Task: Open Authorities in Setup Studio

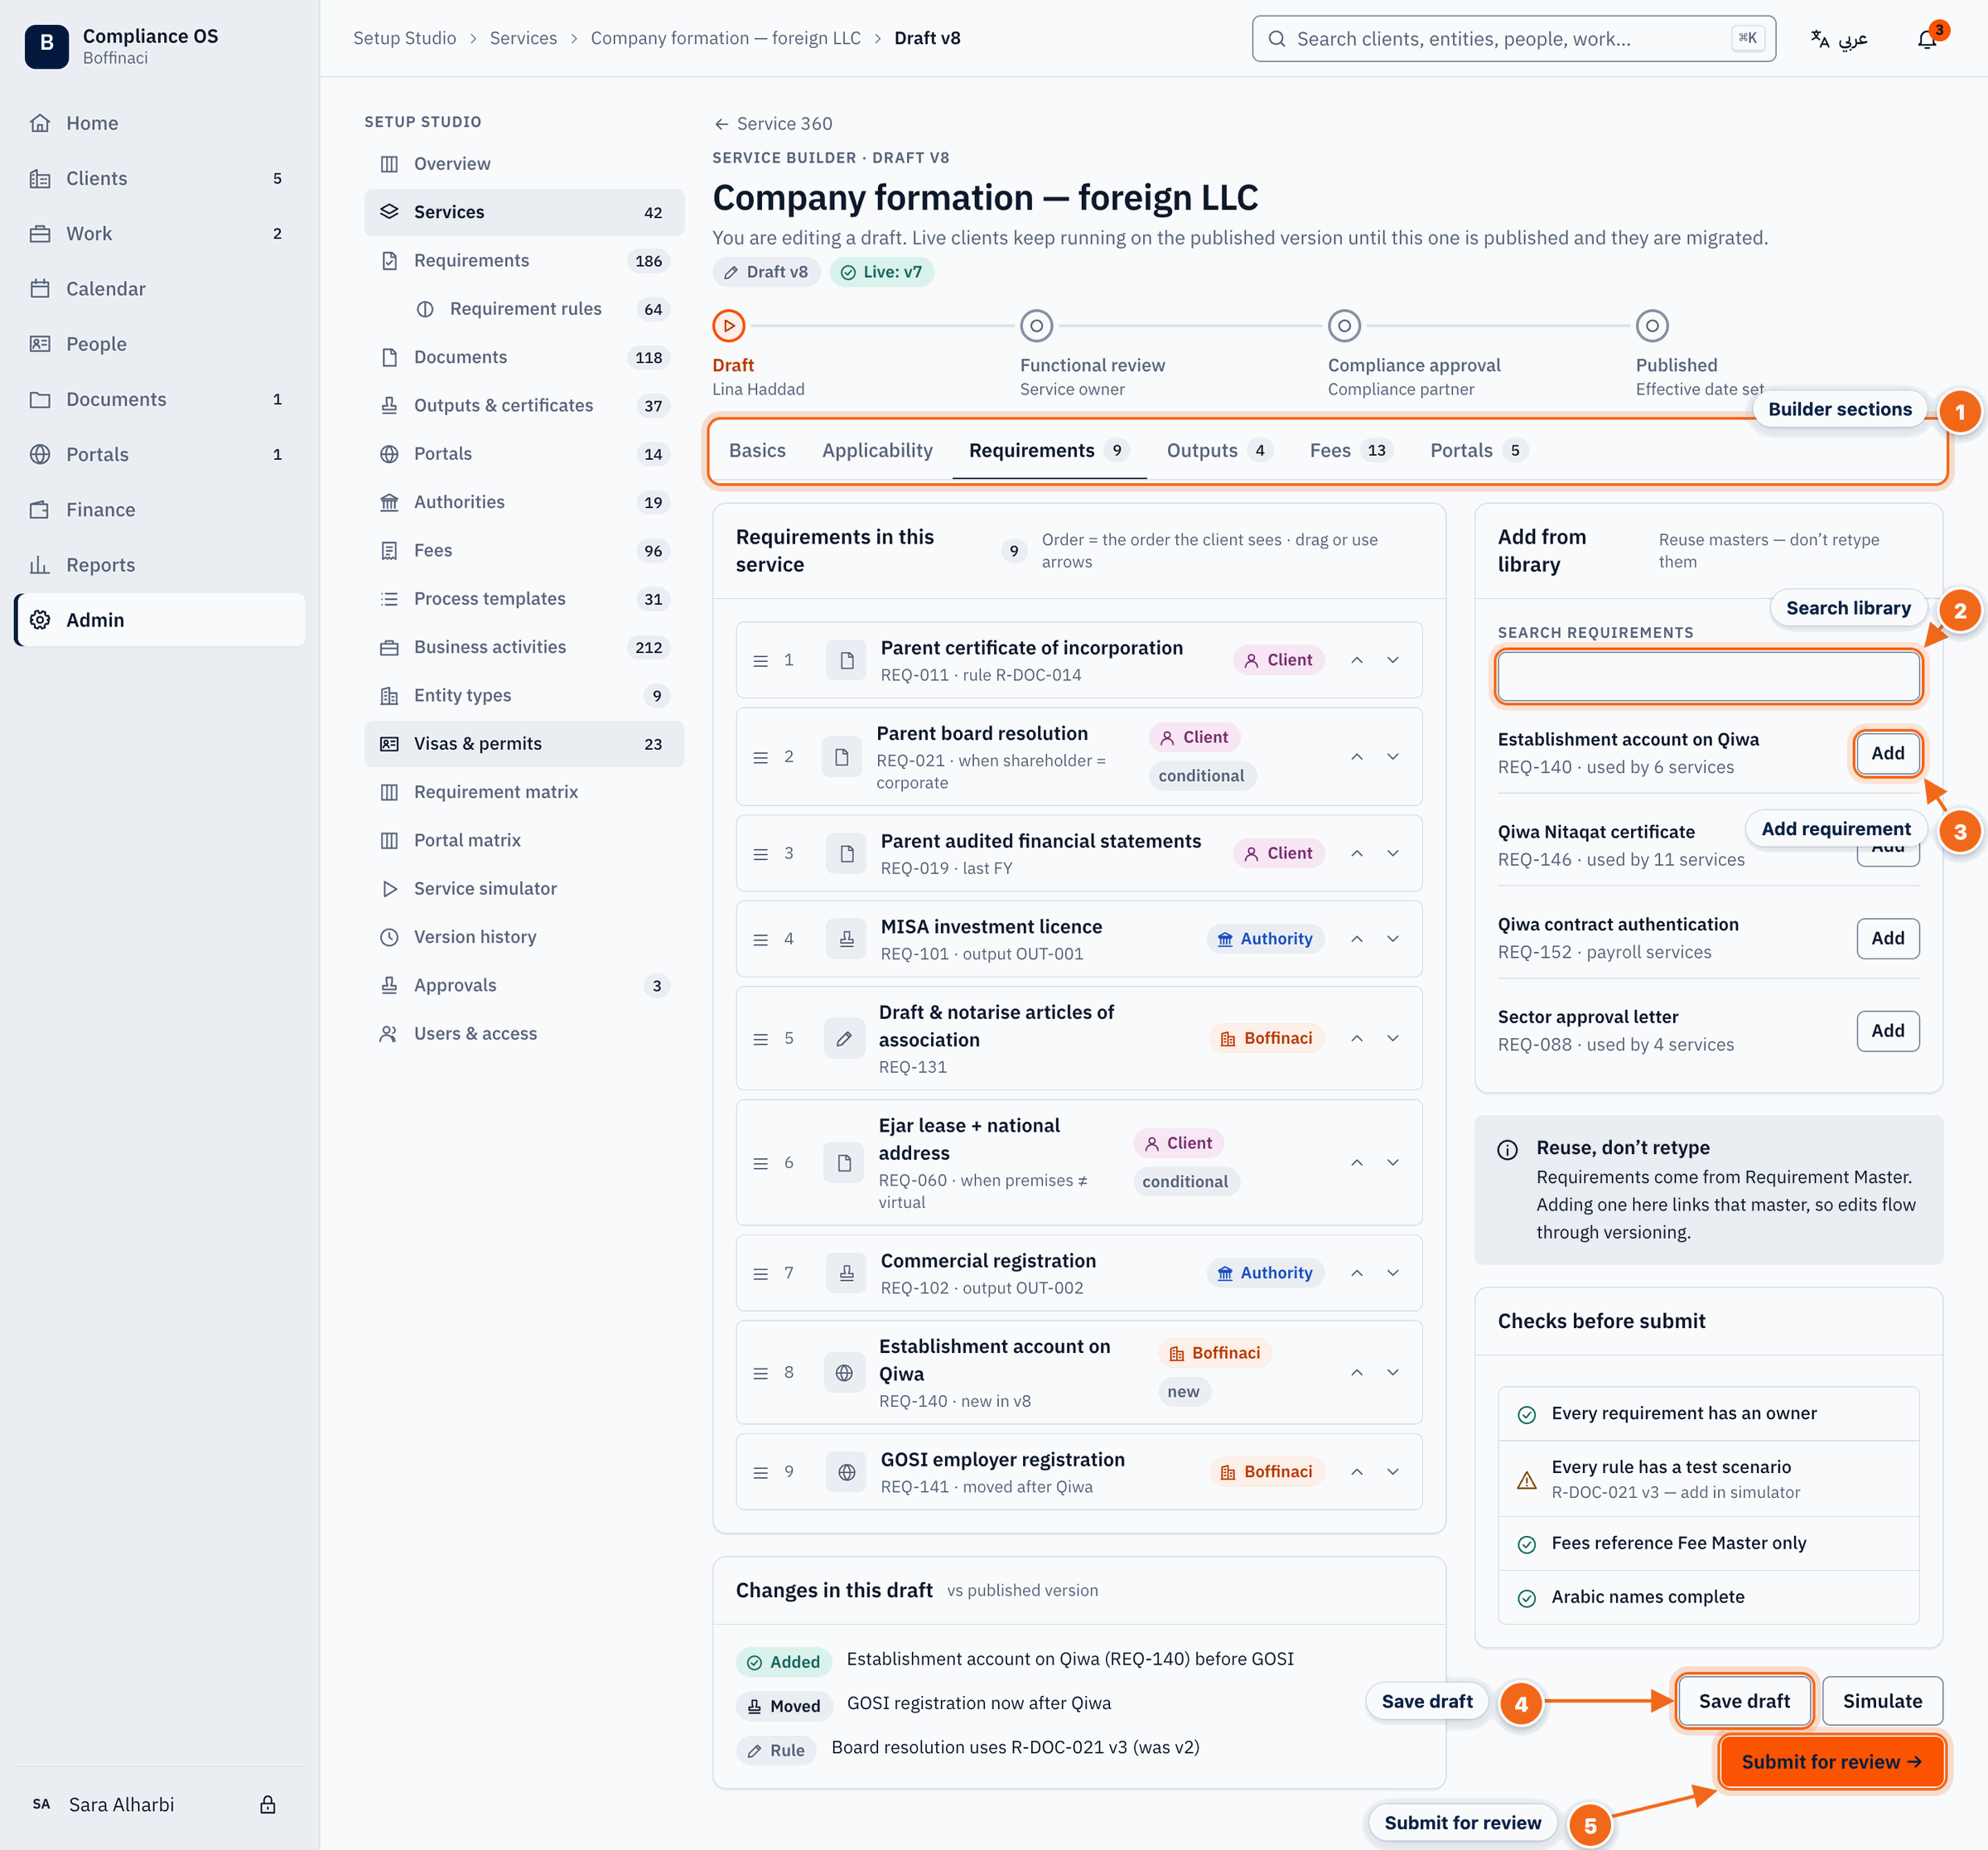Action: (524, 502)
